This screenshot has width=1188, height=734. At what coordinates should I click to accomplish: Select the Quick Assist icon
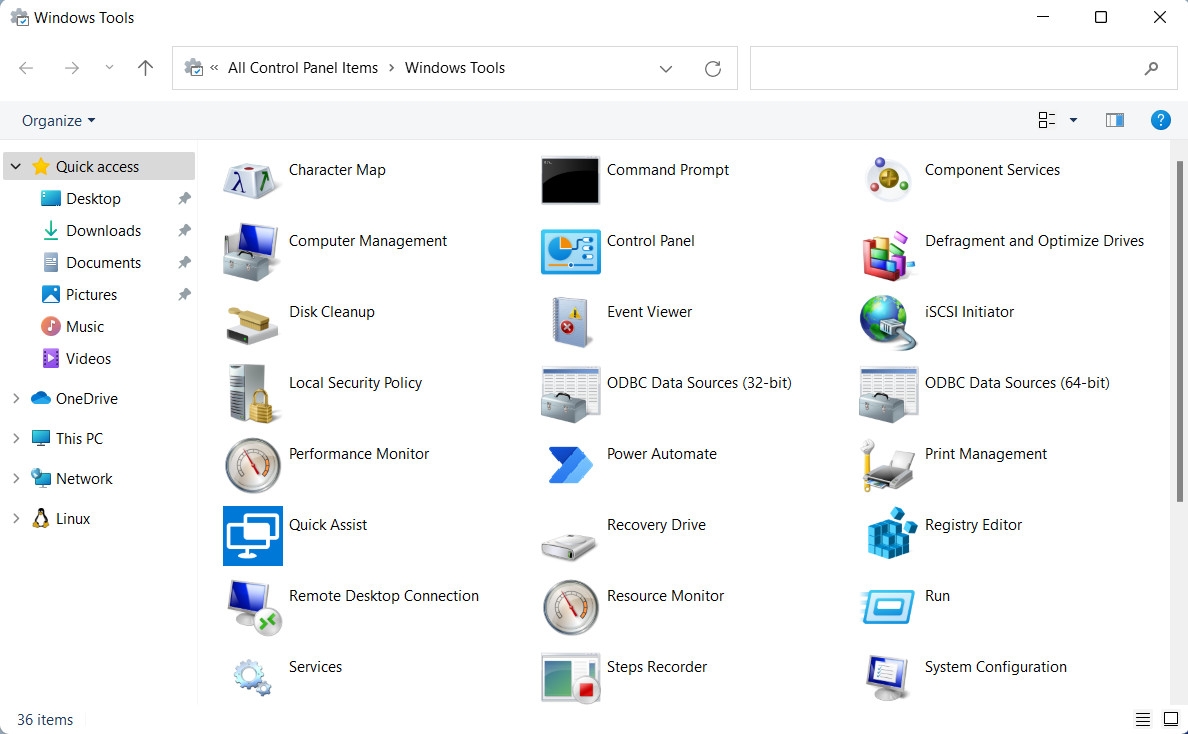coord(252,536)
